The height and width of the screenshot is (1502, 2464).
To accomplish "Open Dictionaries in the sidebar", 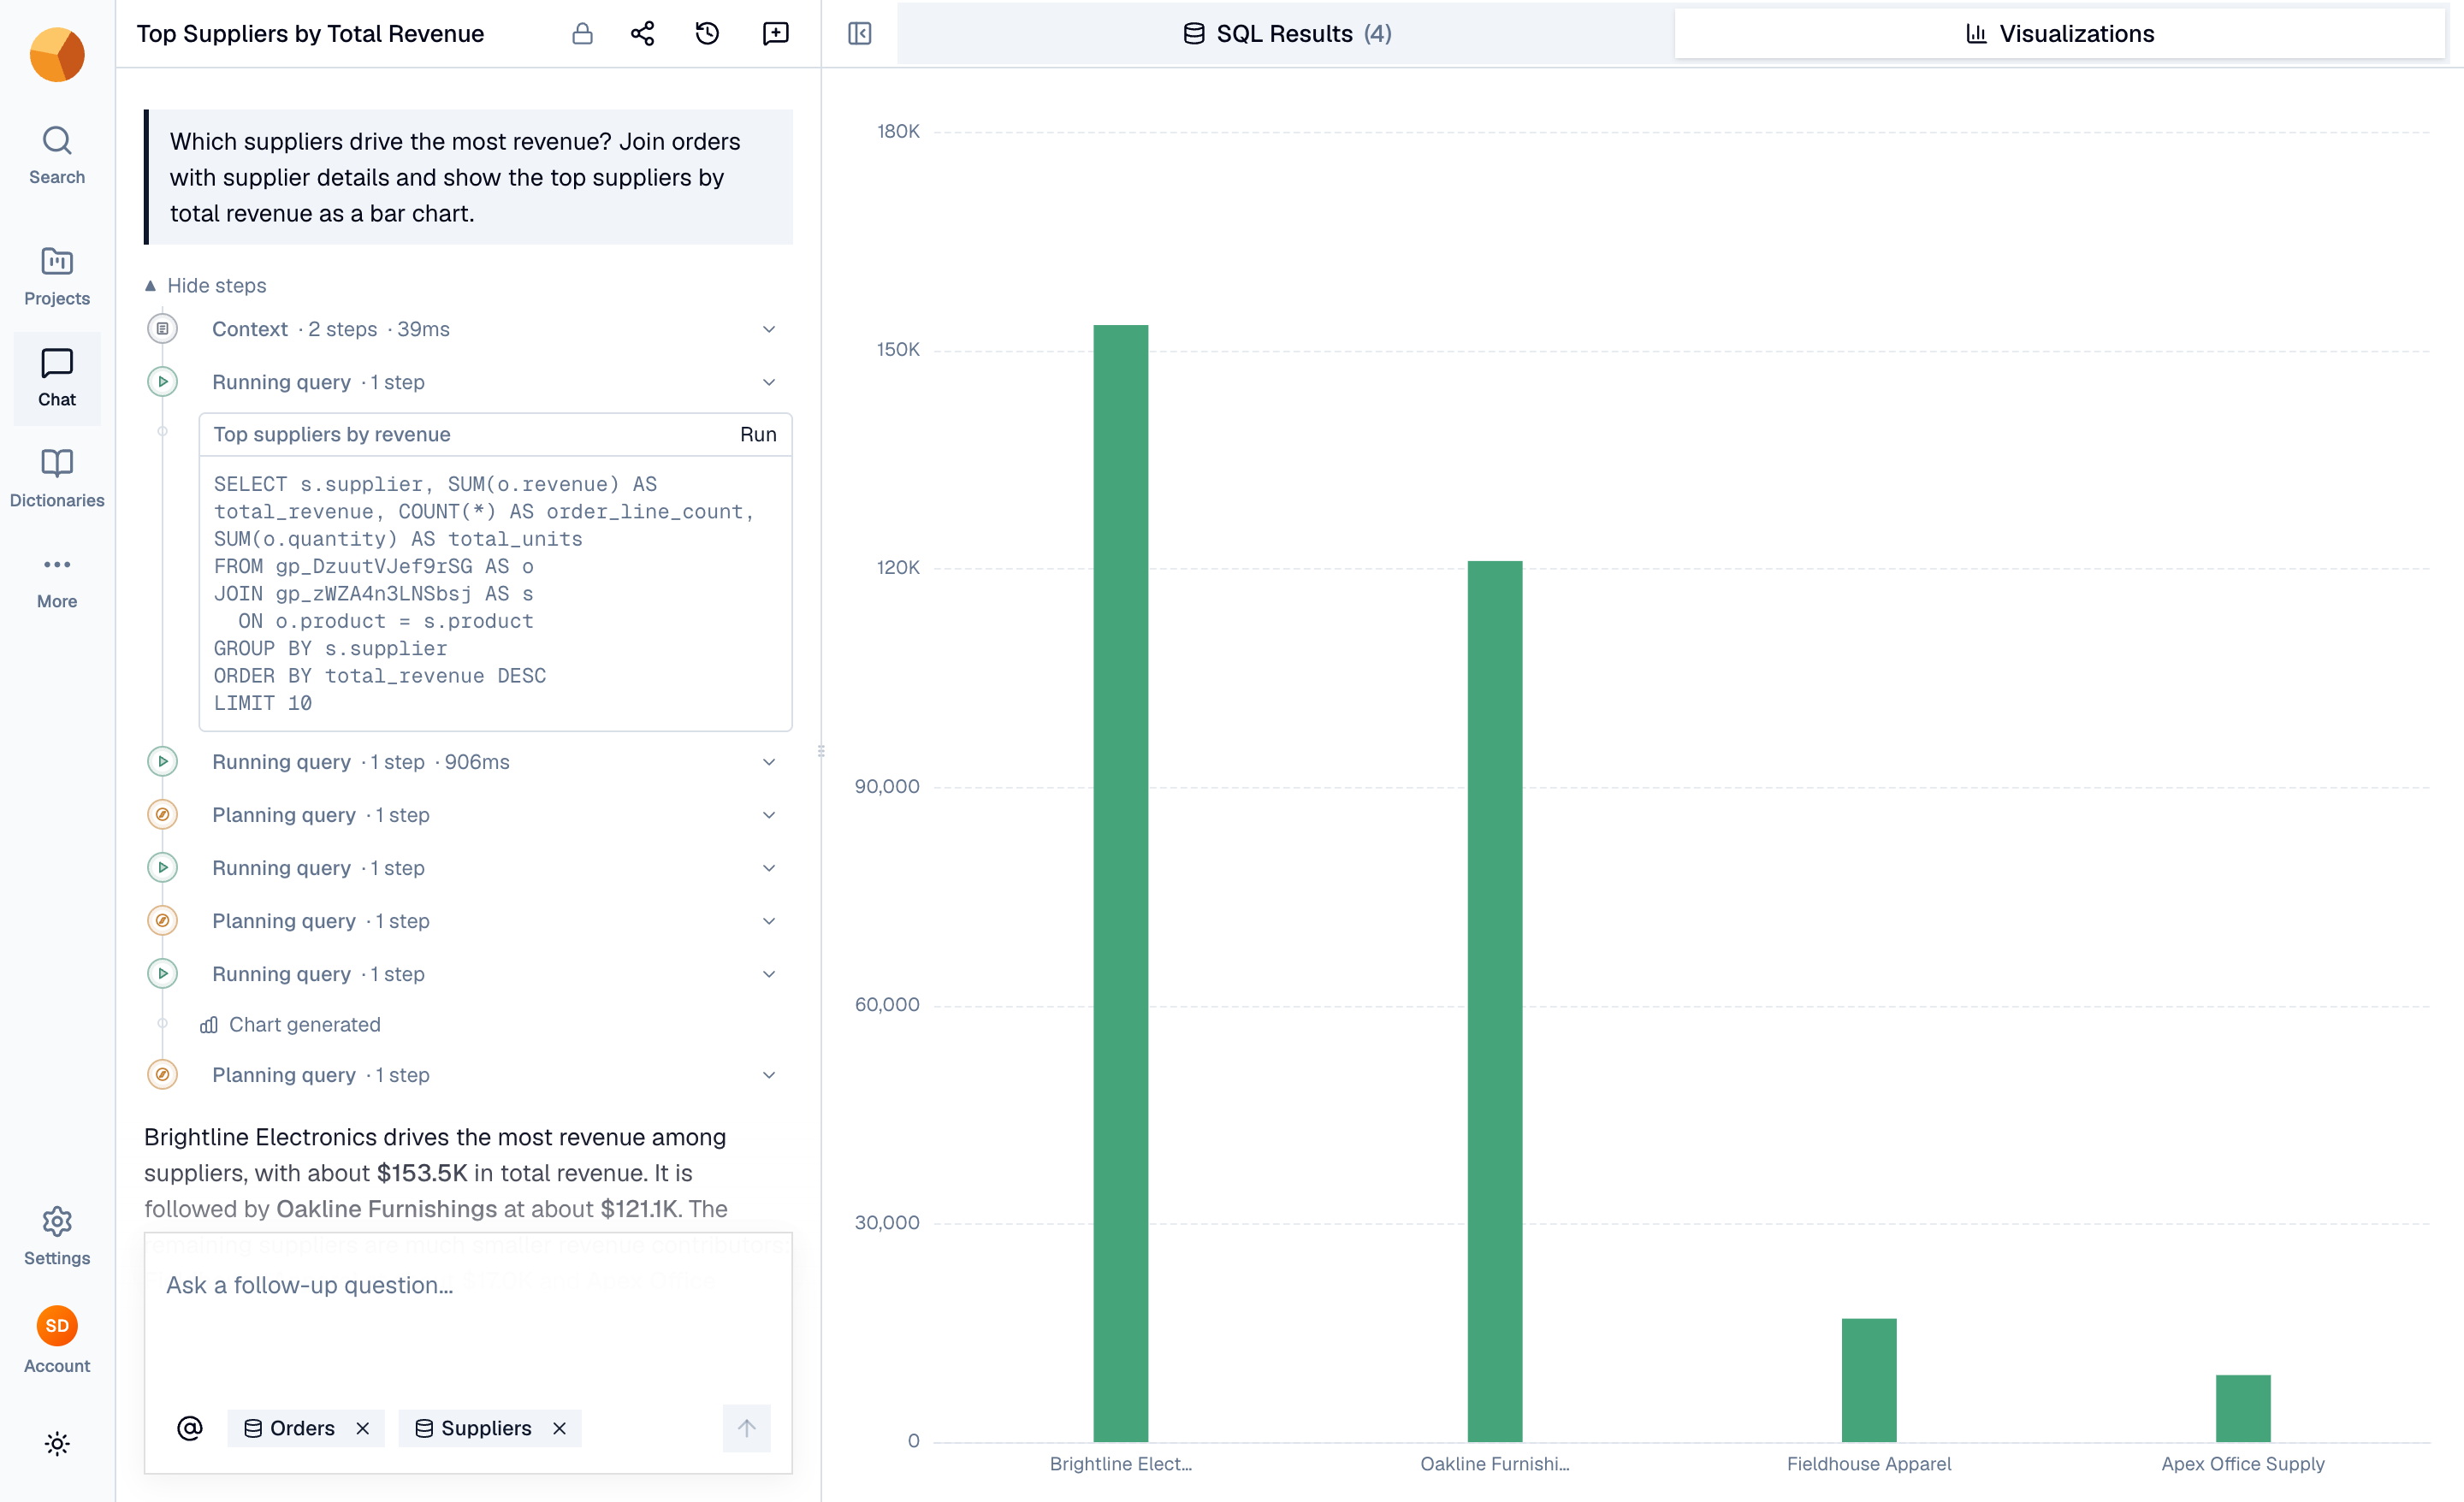I will (x=57, y=478).
